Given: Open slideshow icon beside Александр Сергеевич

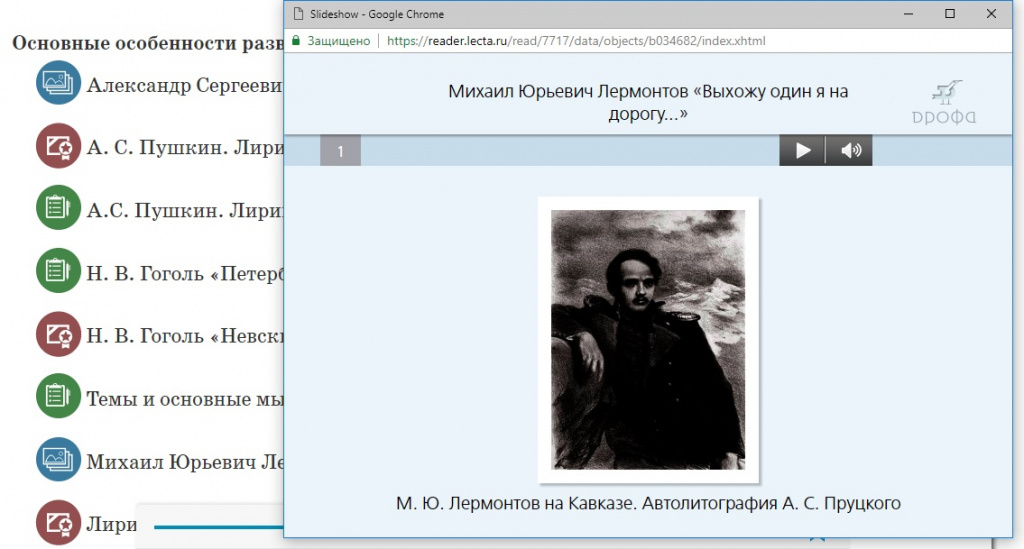Looking at the screenshot, I should (x=58, y=83).
